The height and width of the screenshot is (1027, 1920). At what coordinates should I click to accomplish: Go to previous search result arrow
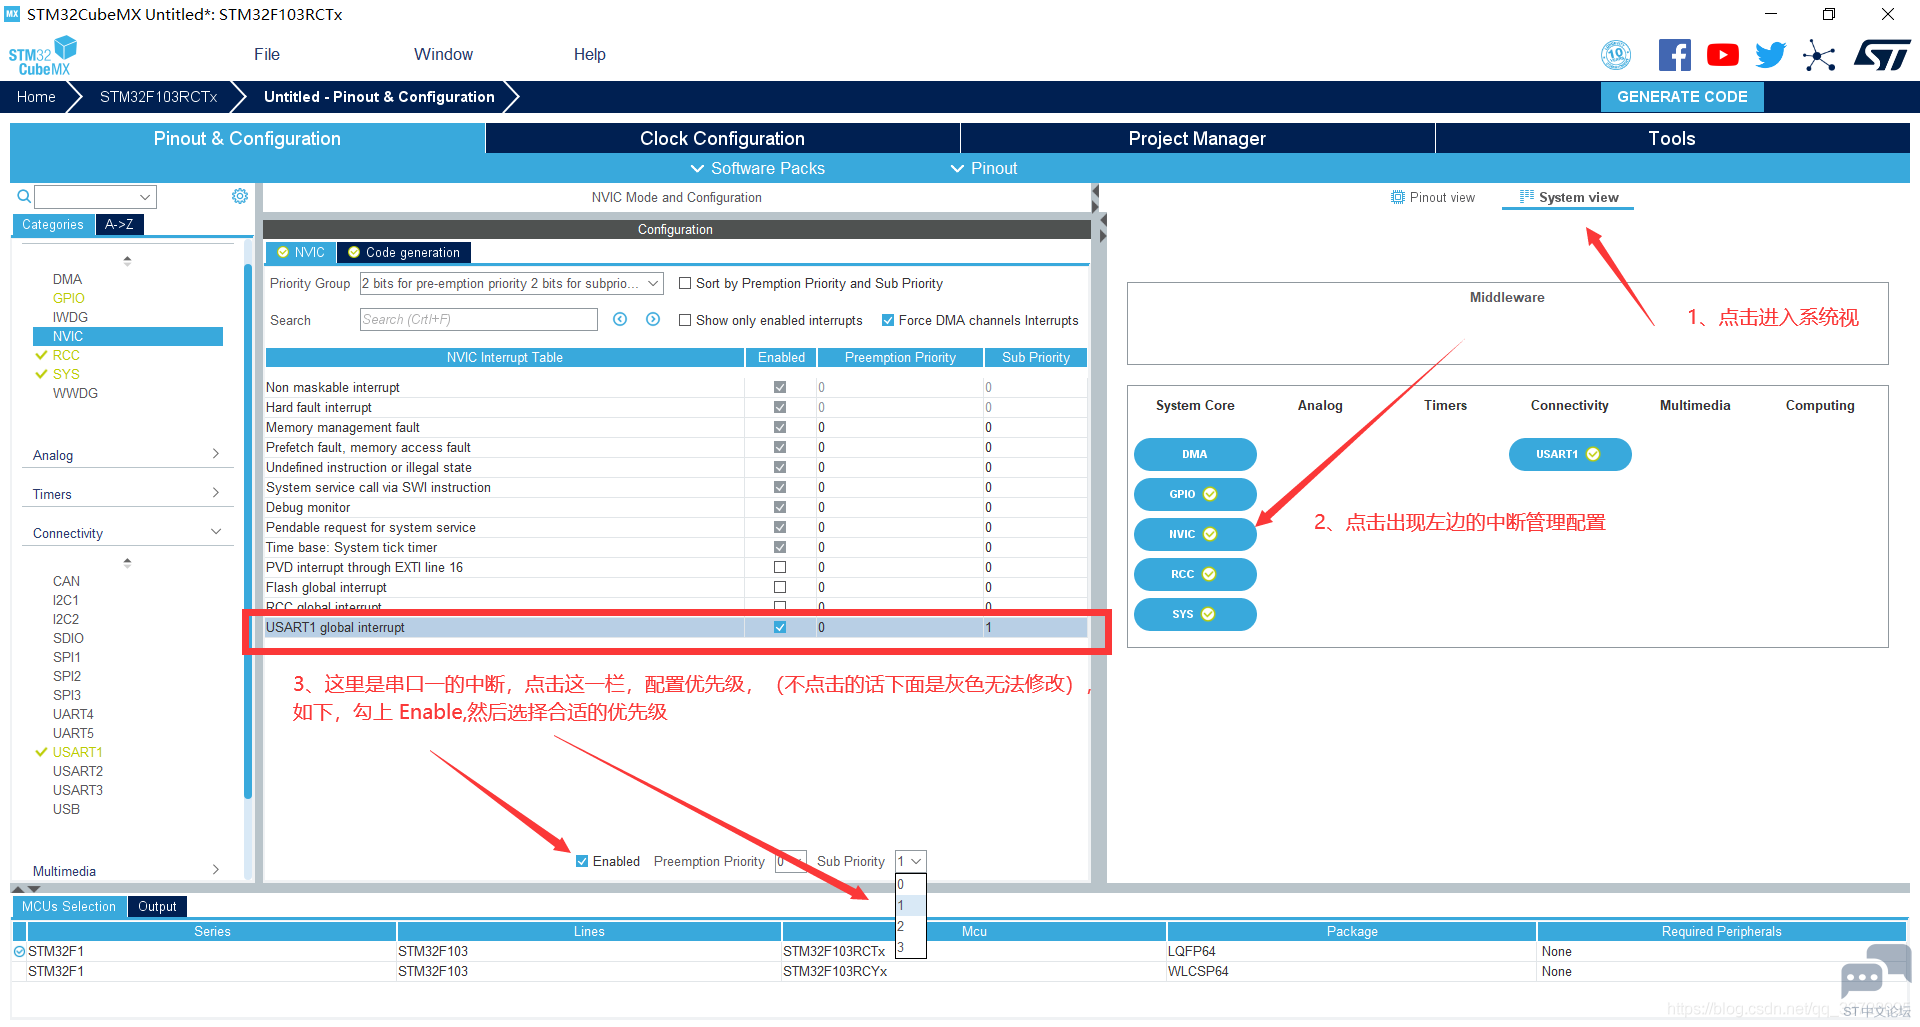pyautogui.click(x=620, y=319)
